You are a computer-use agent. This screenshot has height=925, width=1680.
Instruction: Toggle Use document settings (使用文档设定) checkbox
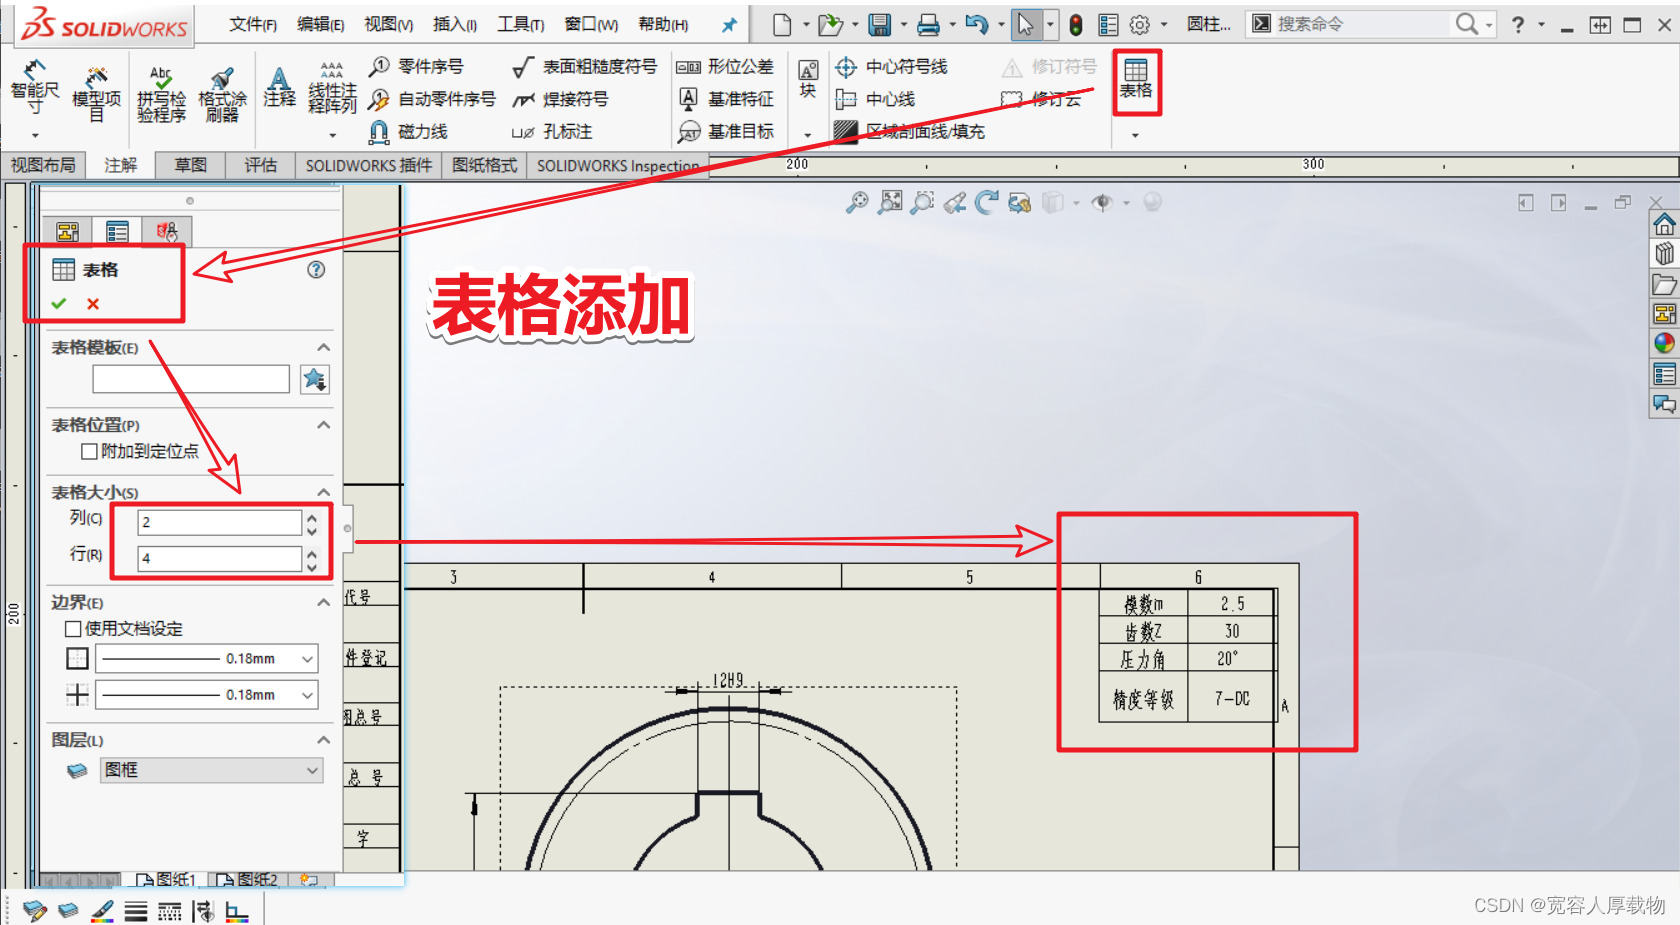[73, 628]
